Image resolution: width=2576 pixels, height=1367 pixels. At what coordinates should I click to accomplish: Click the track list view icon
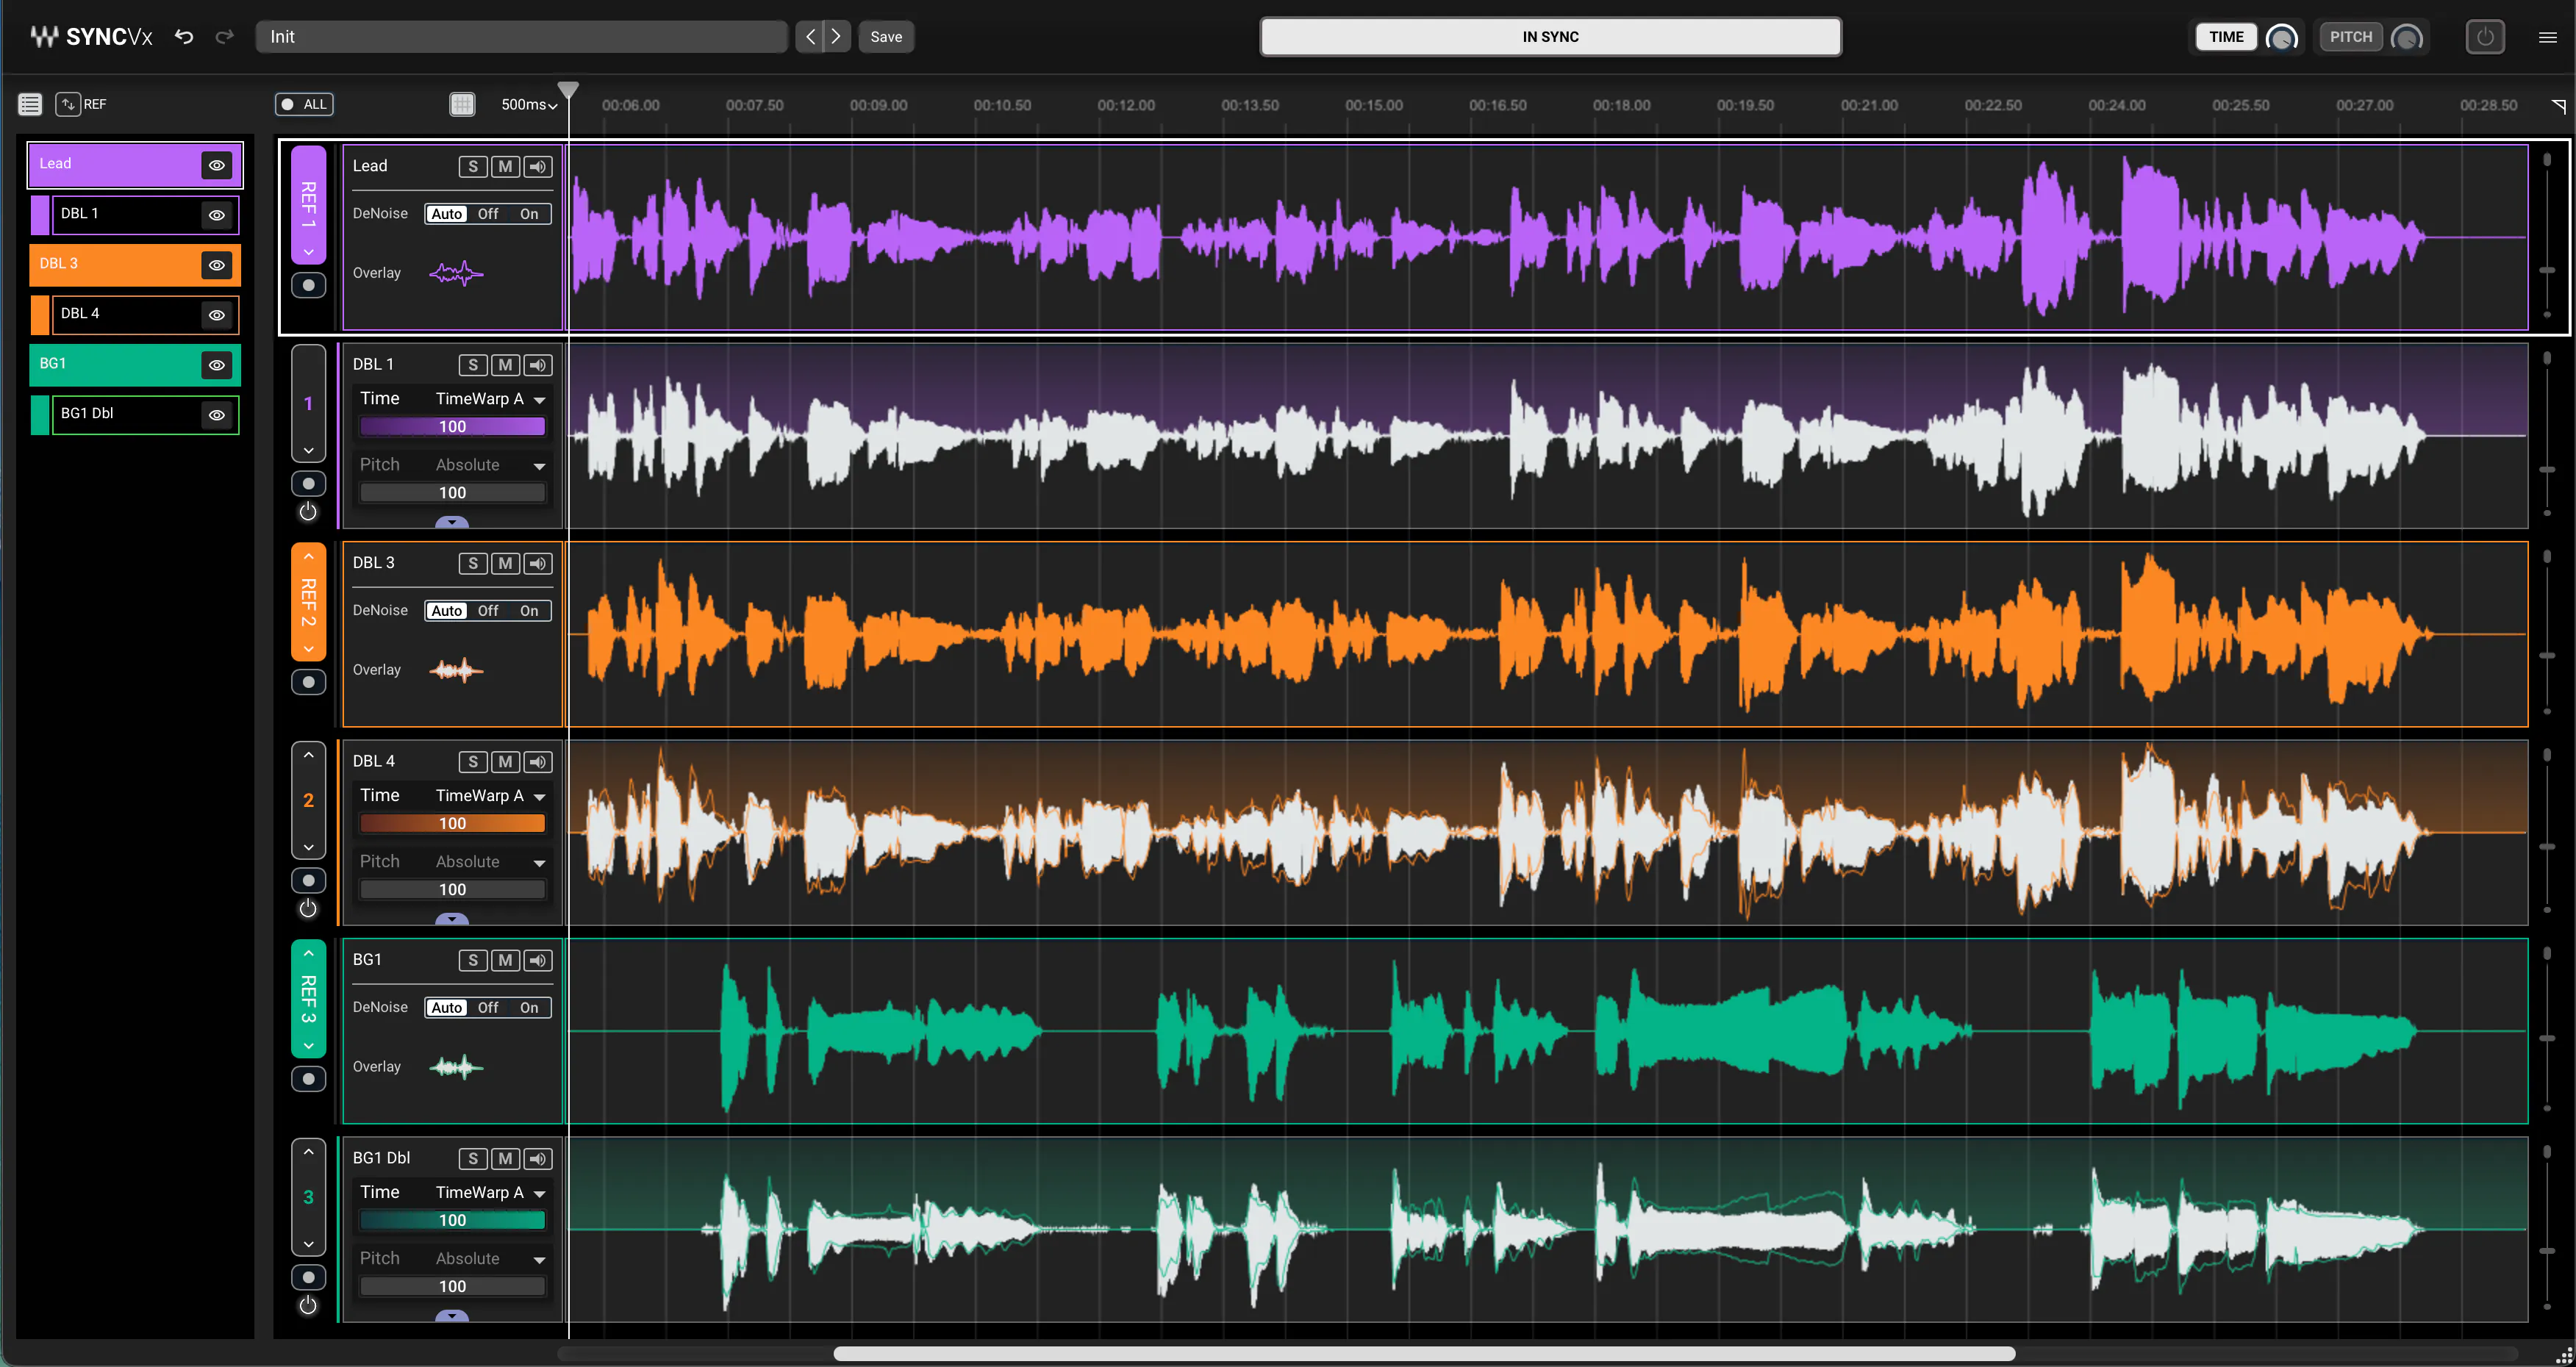30,104
